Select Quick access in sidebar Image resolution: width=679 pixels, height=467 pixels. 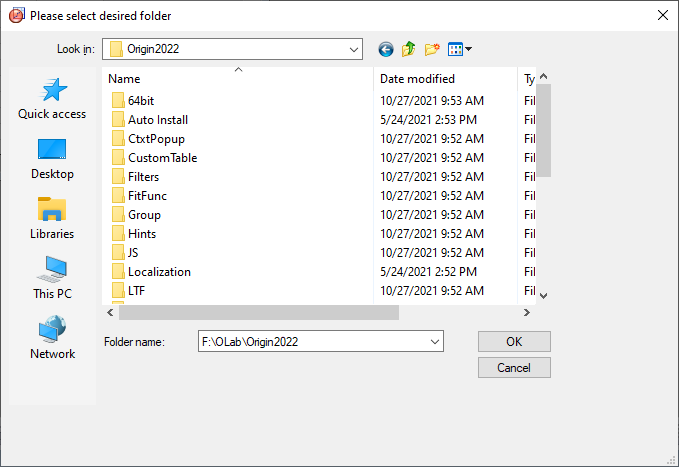52,100
